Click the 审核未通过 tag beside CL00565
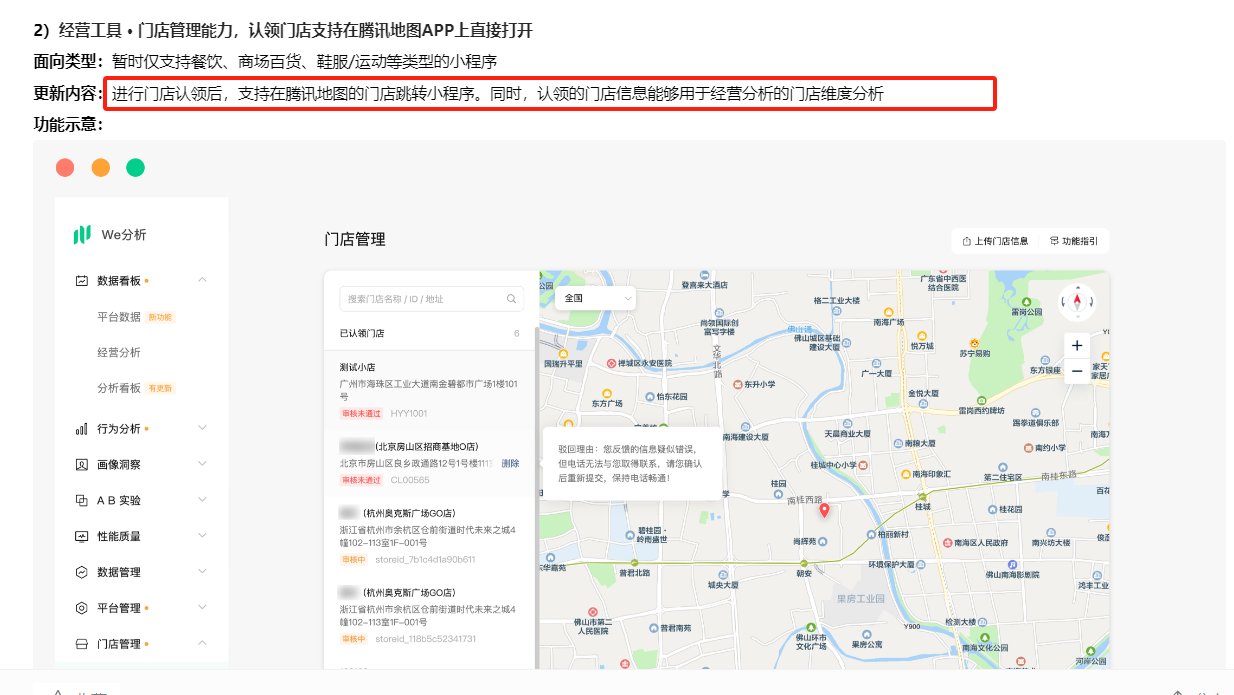Image resolution: width=1234 pixels, height=695 pixels. tap(361, 480)
